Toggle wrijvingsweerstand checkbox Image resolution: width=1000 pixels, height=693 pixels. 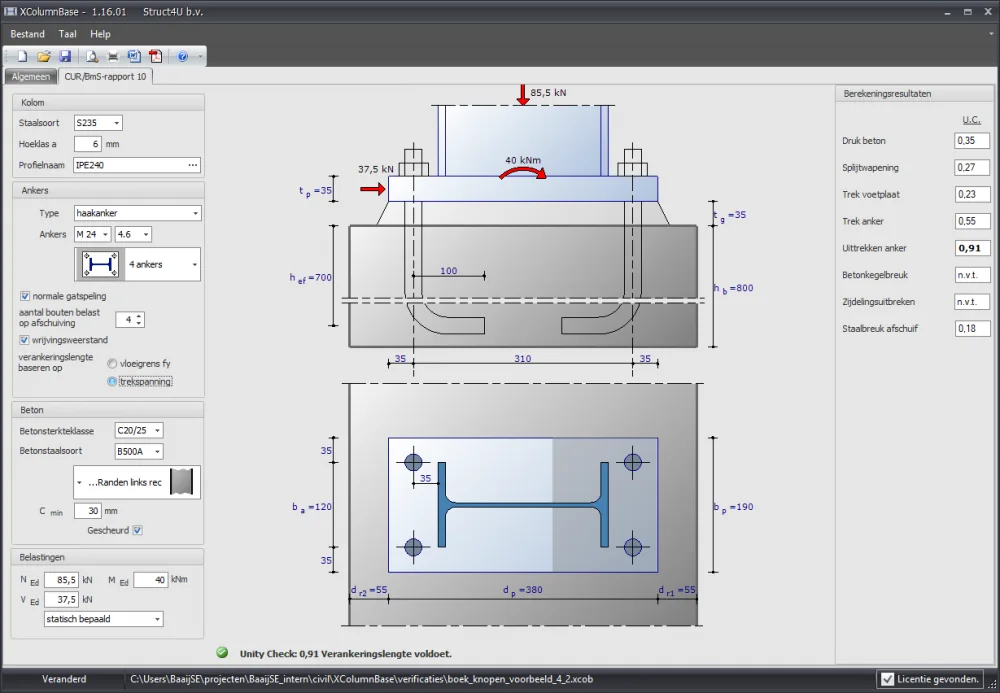coord(24,340)
